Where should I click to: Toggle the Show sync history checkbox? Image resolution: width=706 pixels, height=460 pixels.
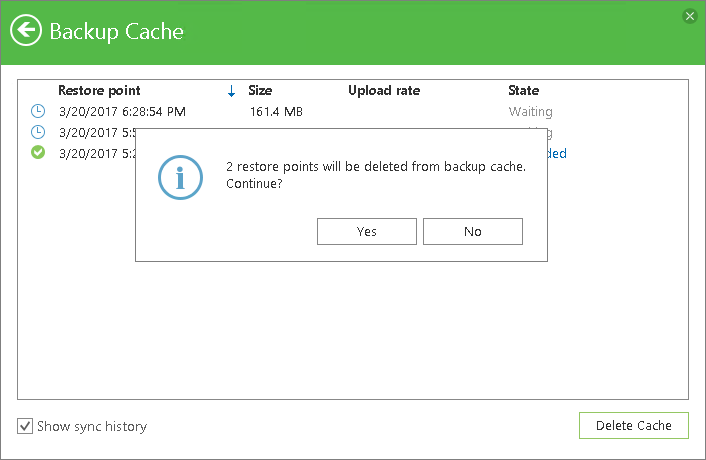[x=25, y=426]
